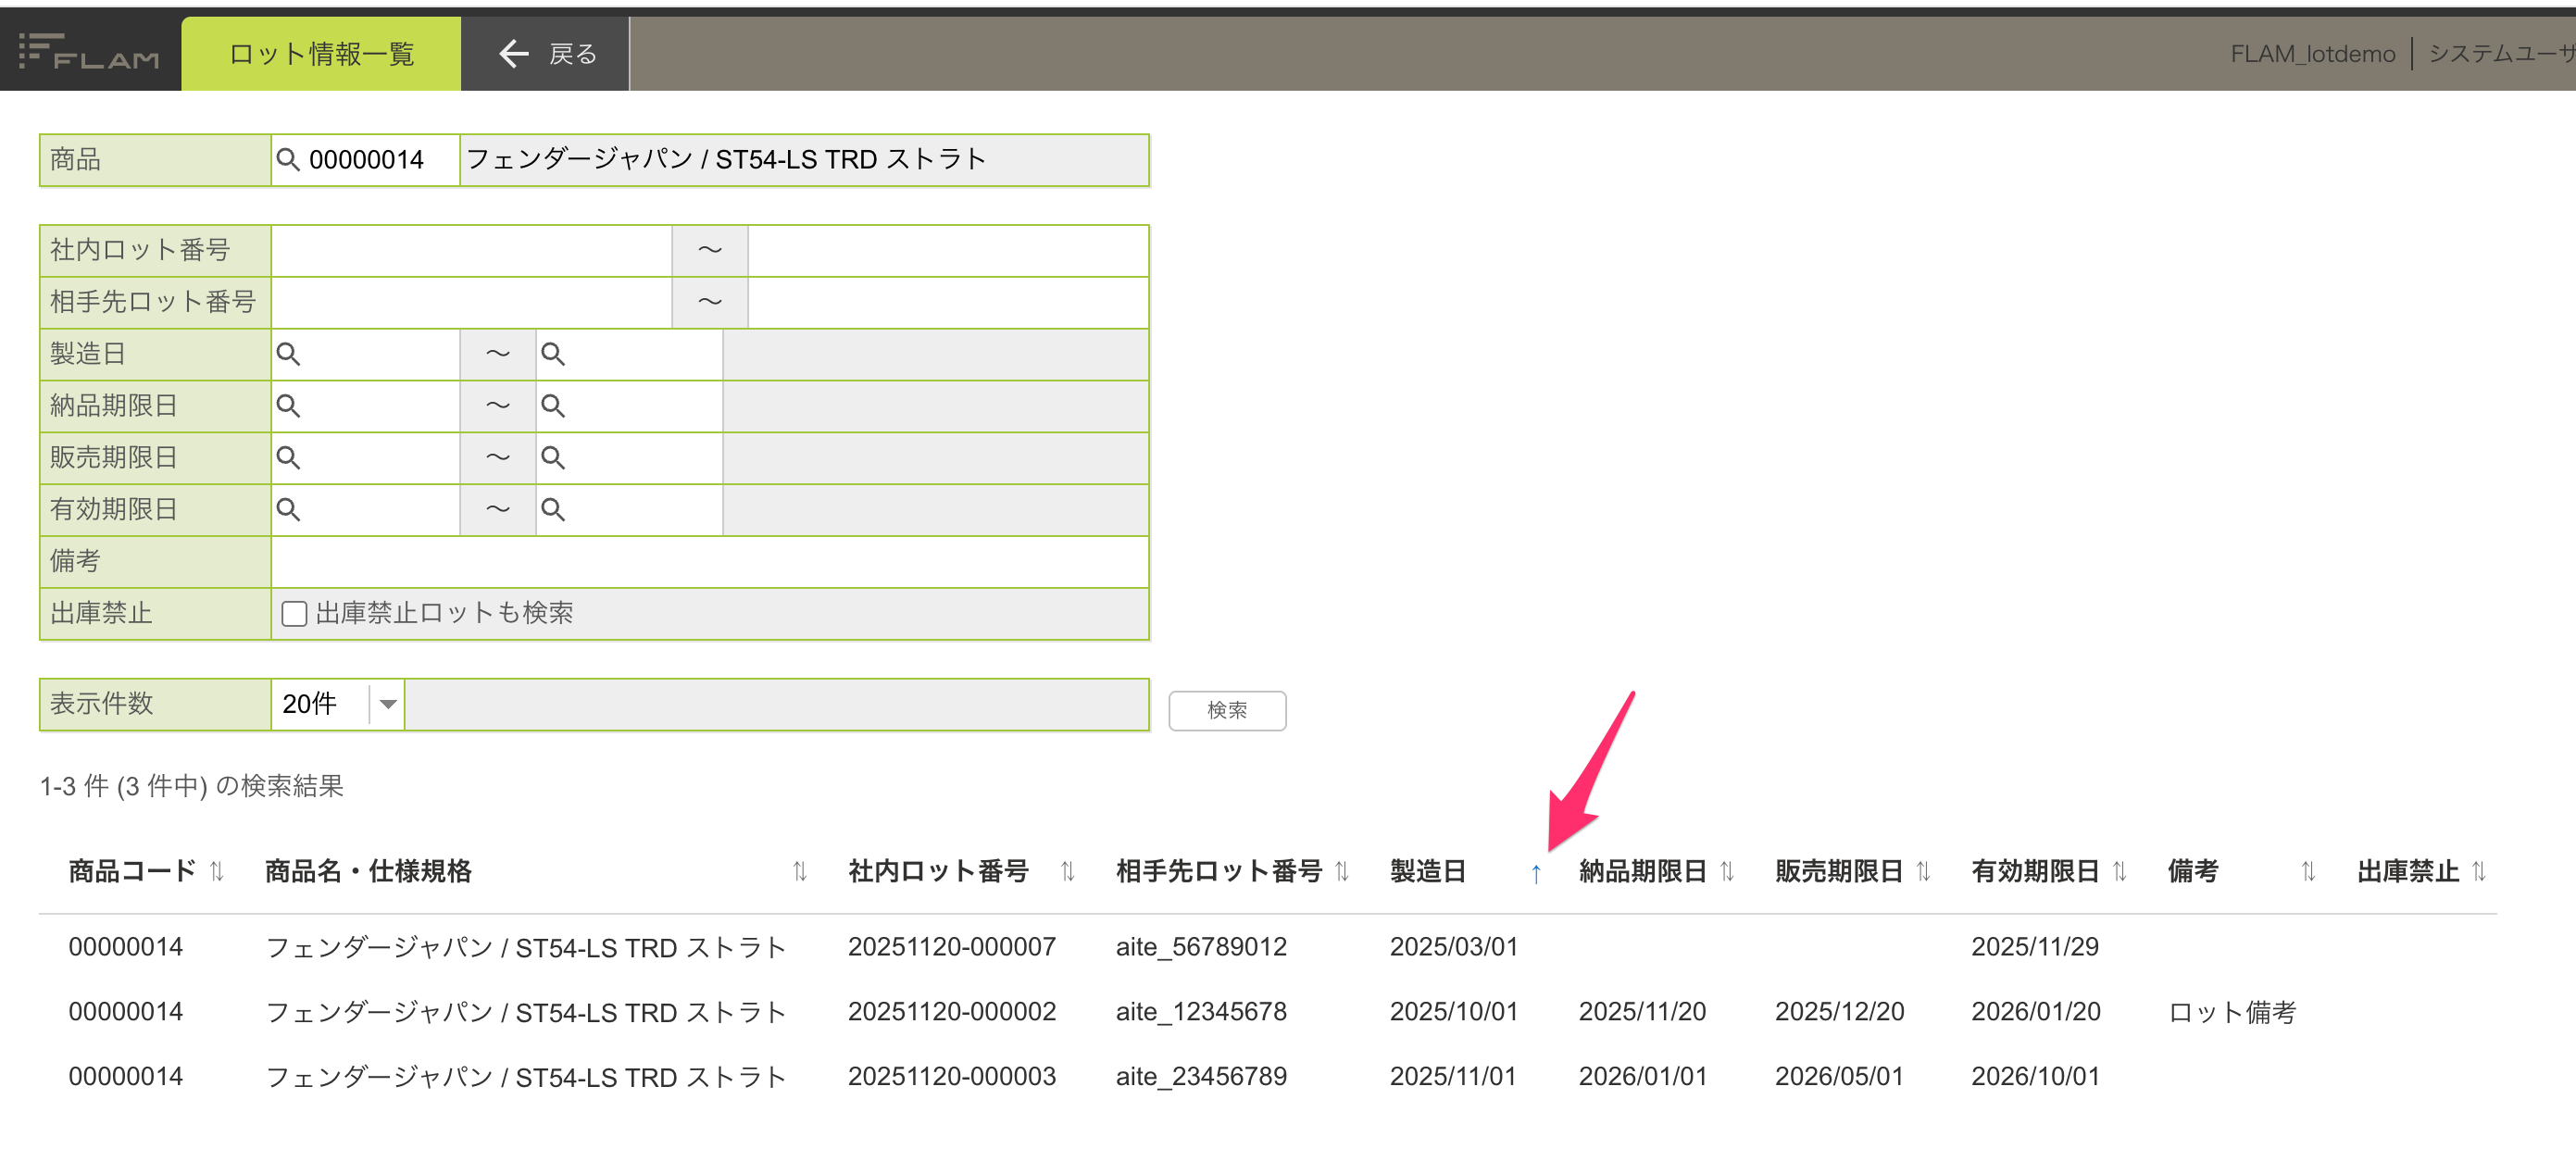2576x1174 pixels.
Task: Click the 社内ロット番号 to field
Action: [x=948, y=250]
